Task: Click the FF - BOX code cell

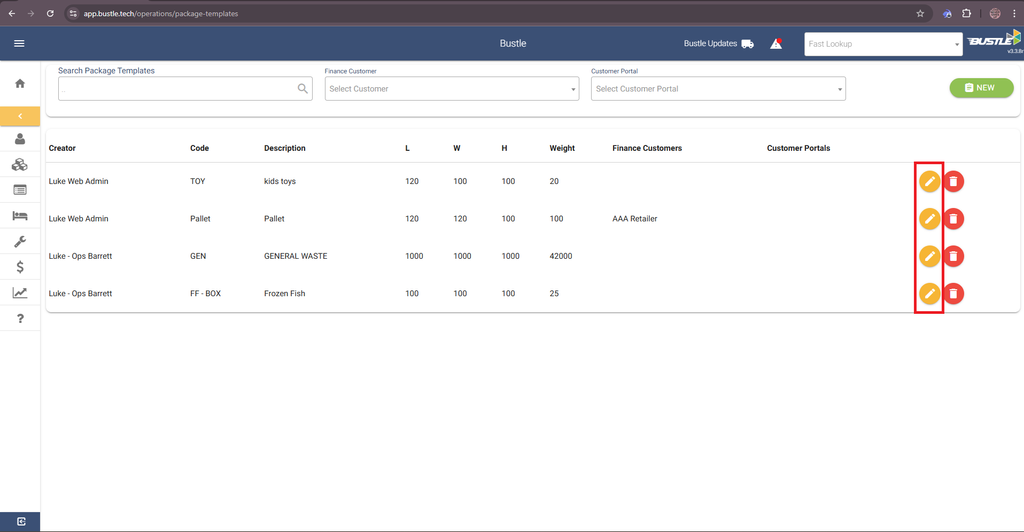Action: click(x=205, y=294)
